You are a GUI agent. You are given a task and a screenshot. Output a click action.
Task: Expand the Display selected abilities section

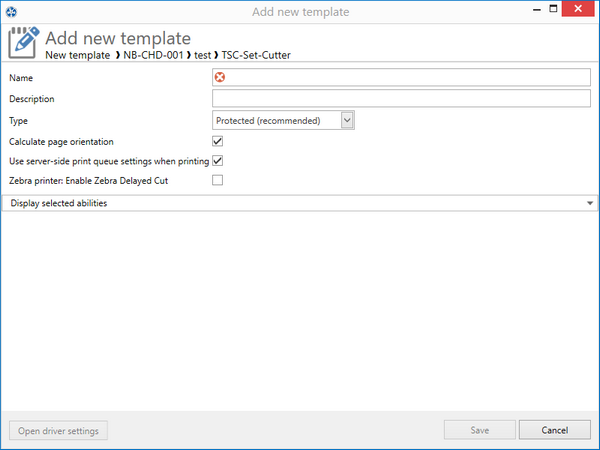pos(300,203)
